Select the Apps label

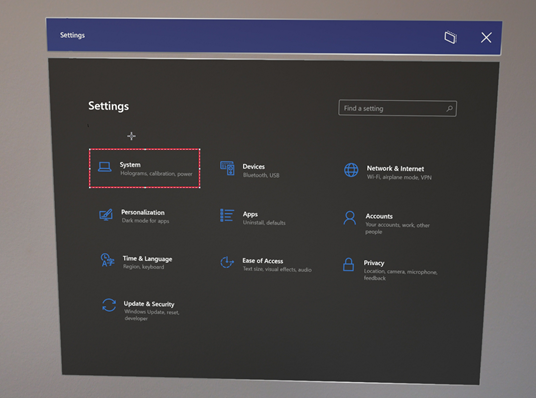pos(250,214)
